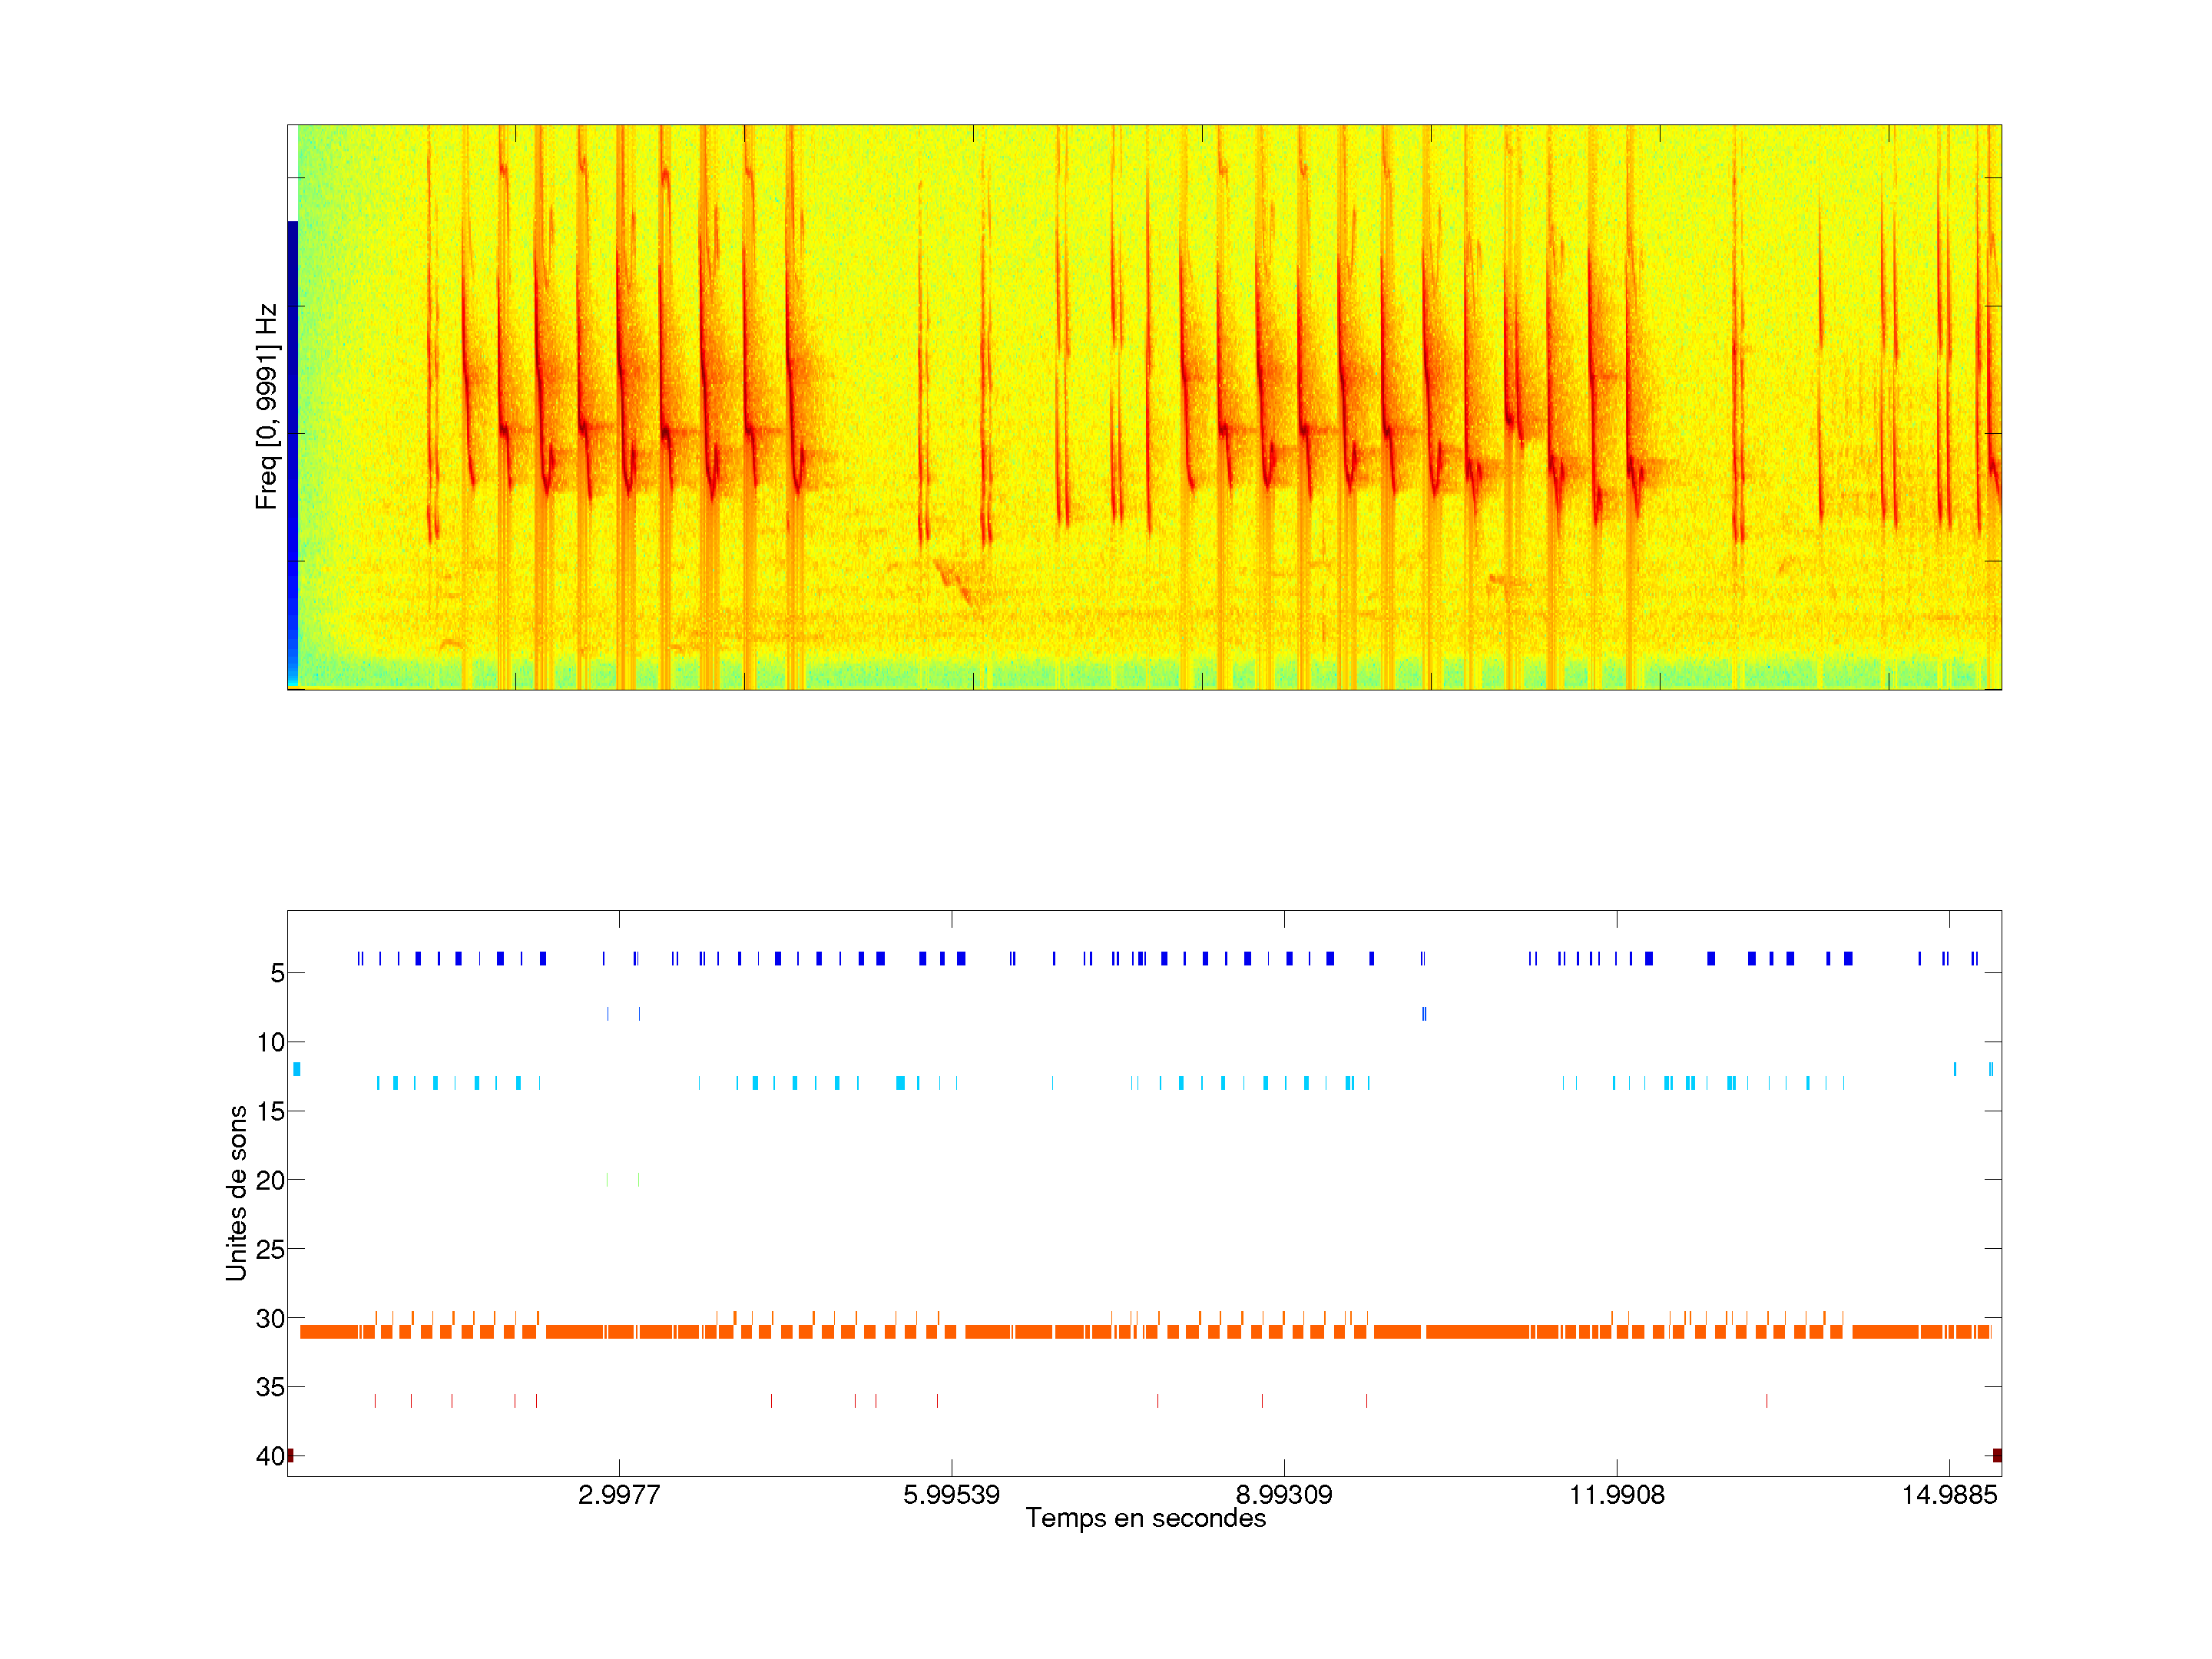Click the y-axis tick label 20
Viewport: 2212px width, 1659px height.
(270, 1180)
